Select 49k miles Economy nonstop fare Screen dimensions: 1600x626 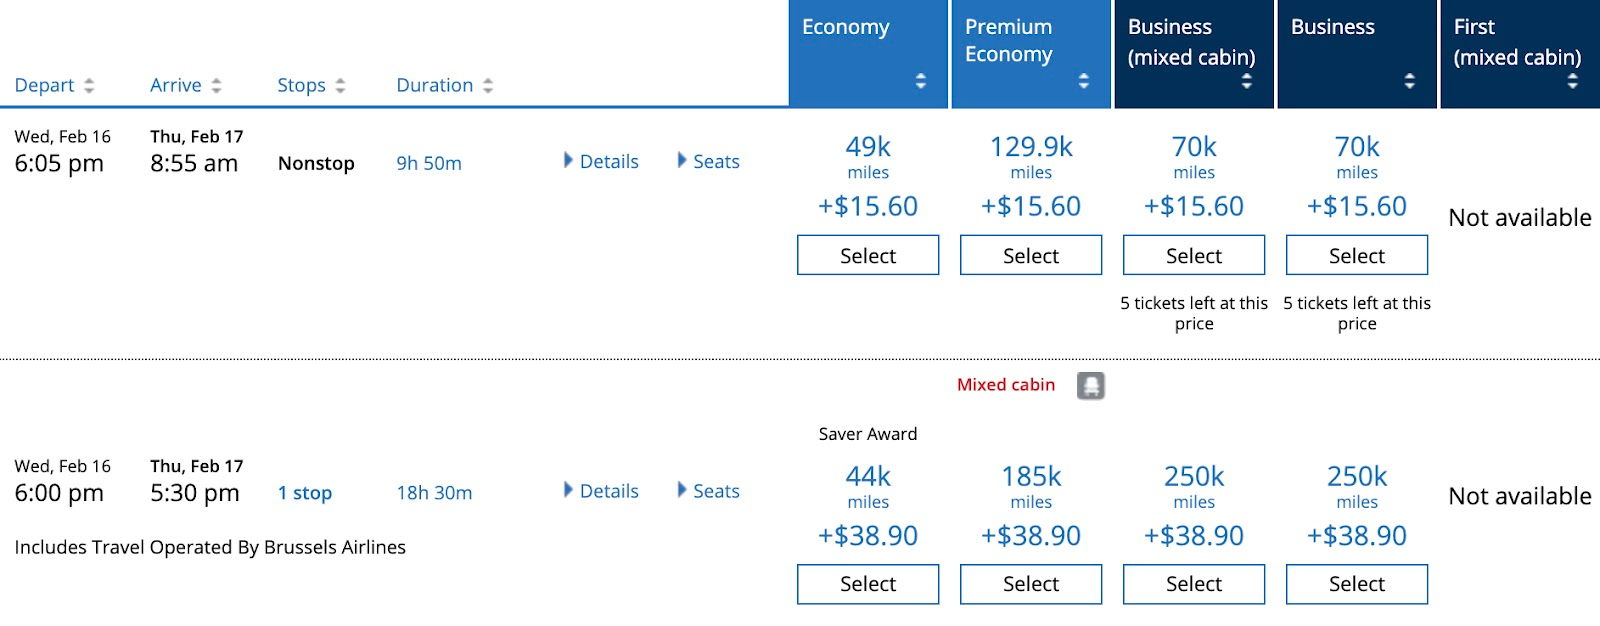pyautogui.click(x=868, y=255)
